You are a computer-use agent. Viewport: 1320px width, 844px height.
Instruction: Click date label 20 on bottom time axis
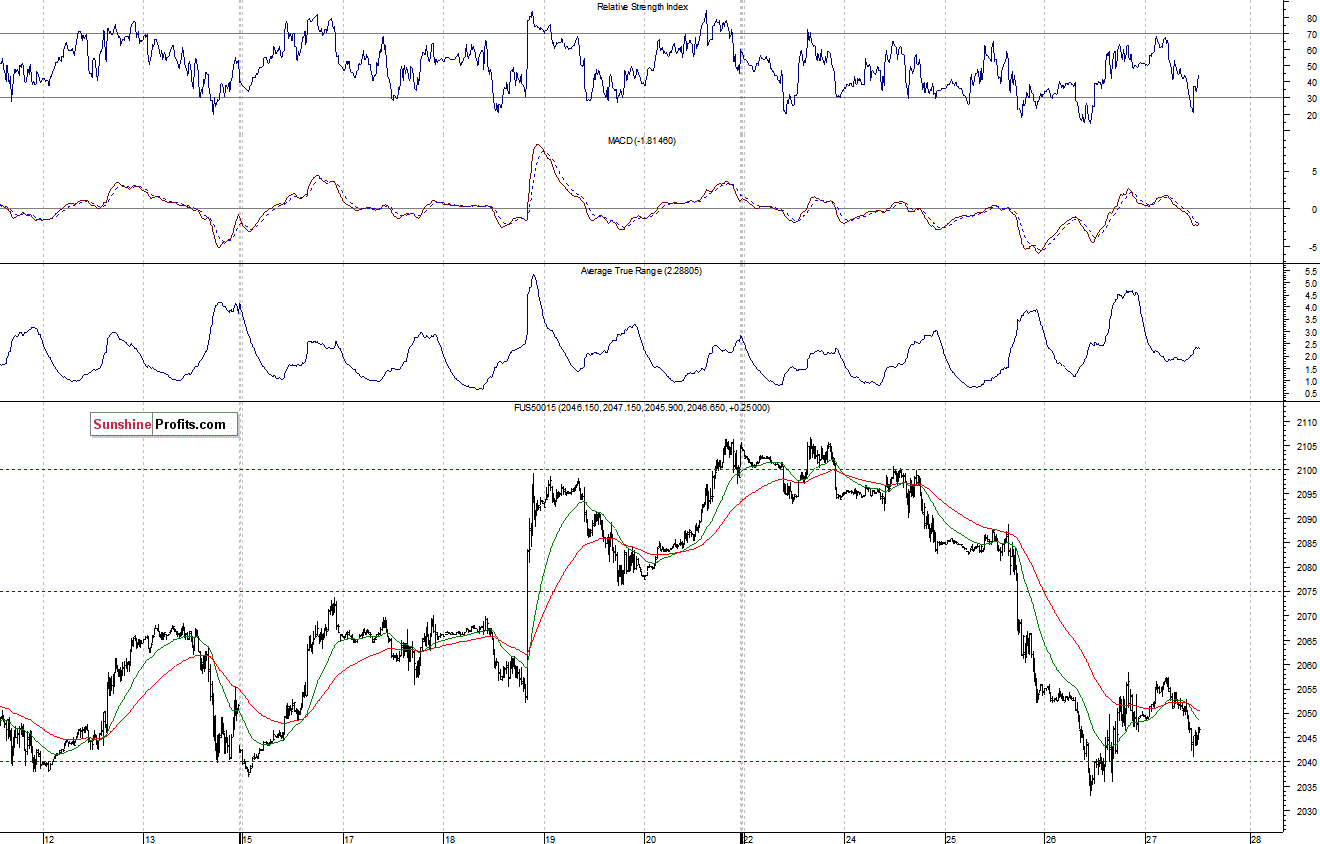[x=650, y=839]
